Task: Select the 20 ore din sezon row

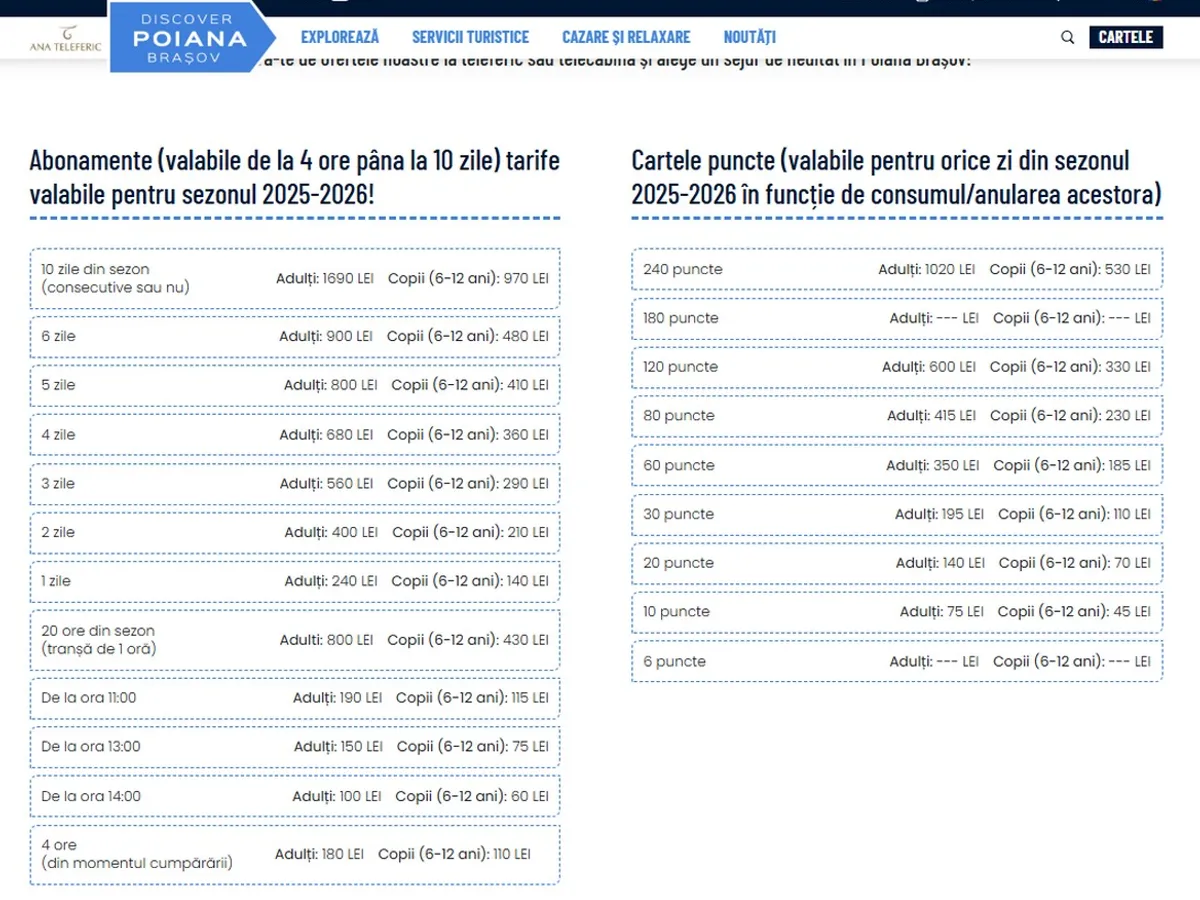Action: [x=295, y=640]
